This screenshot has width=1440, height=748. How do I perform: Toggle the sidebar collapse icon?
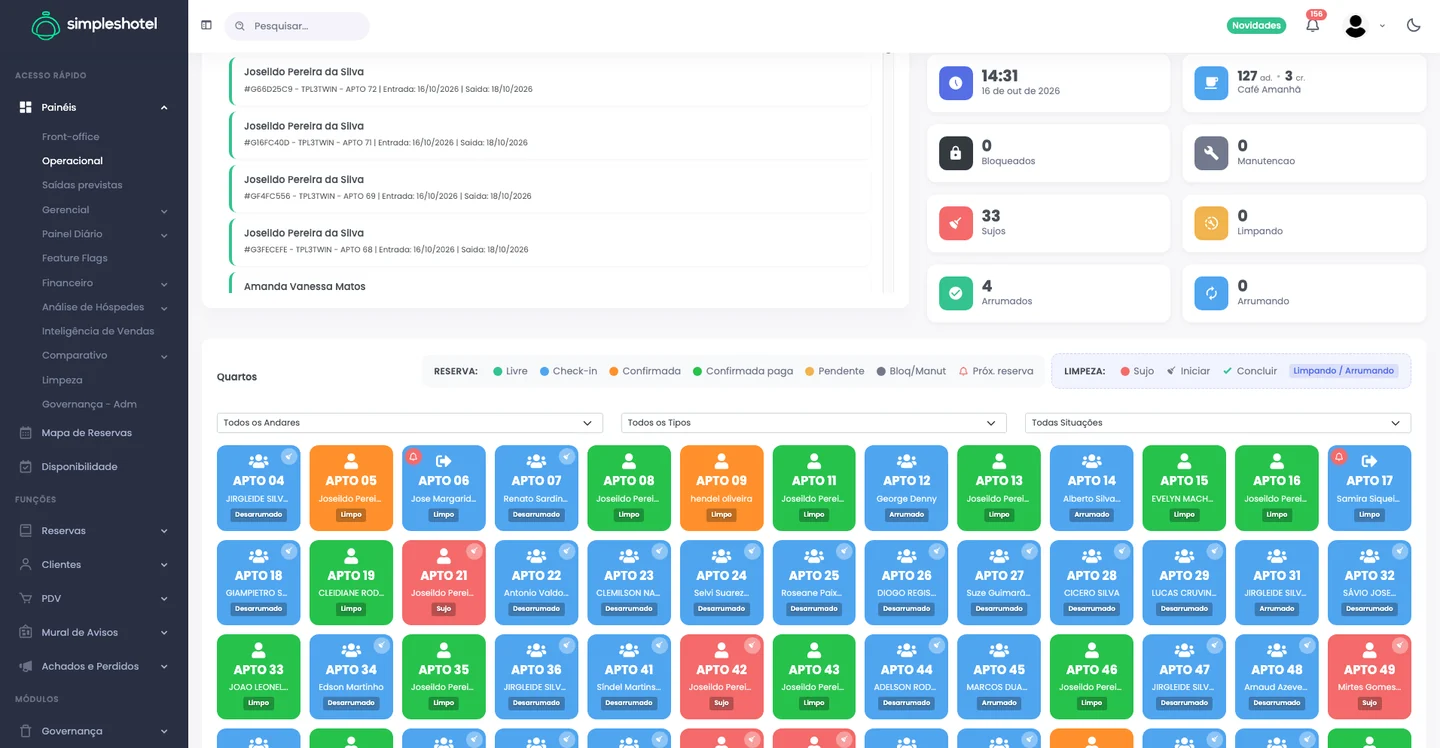[x=206, y=25]
